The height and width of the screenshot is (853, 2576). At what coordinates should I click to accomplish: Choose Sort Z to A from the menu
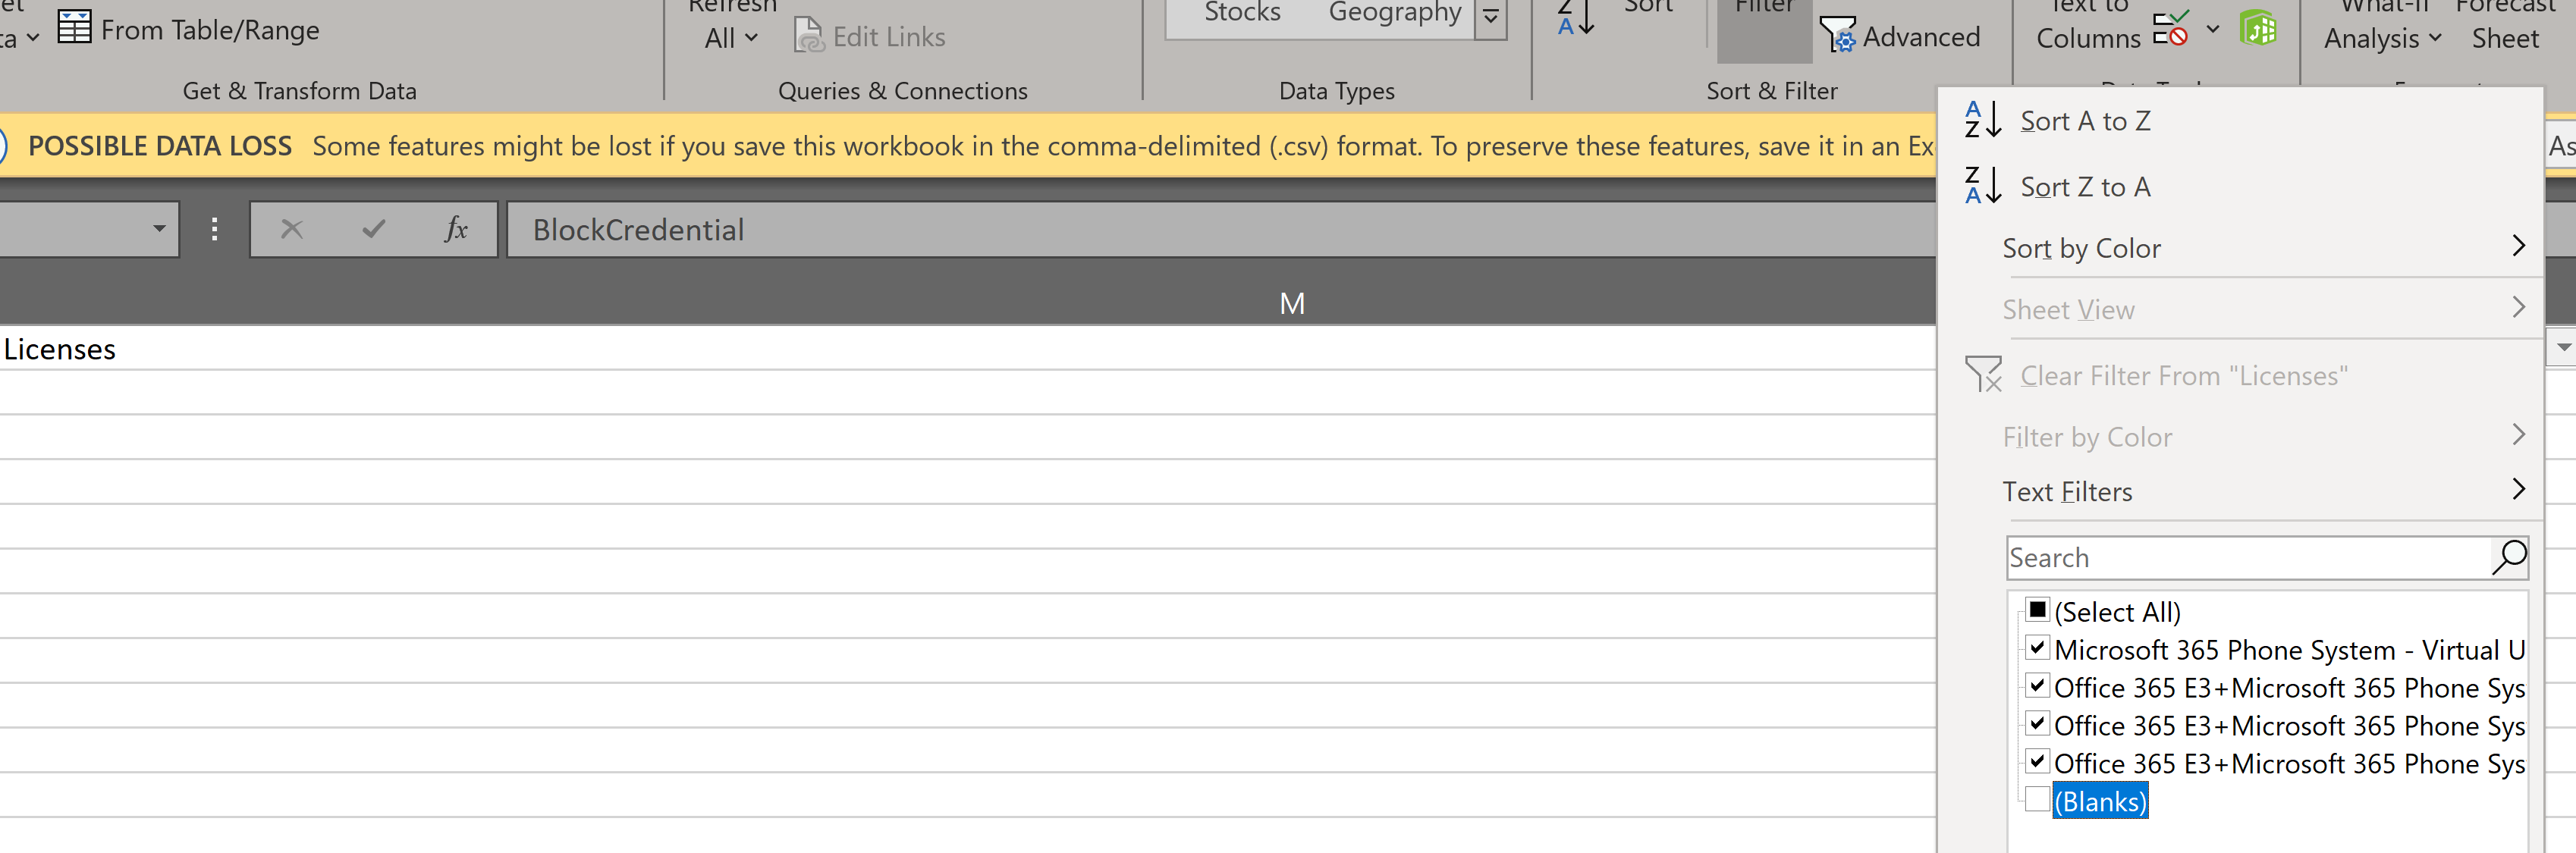(2239, 187)
